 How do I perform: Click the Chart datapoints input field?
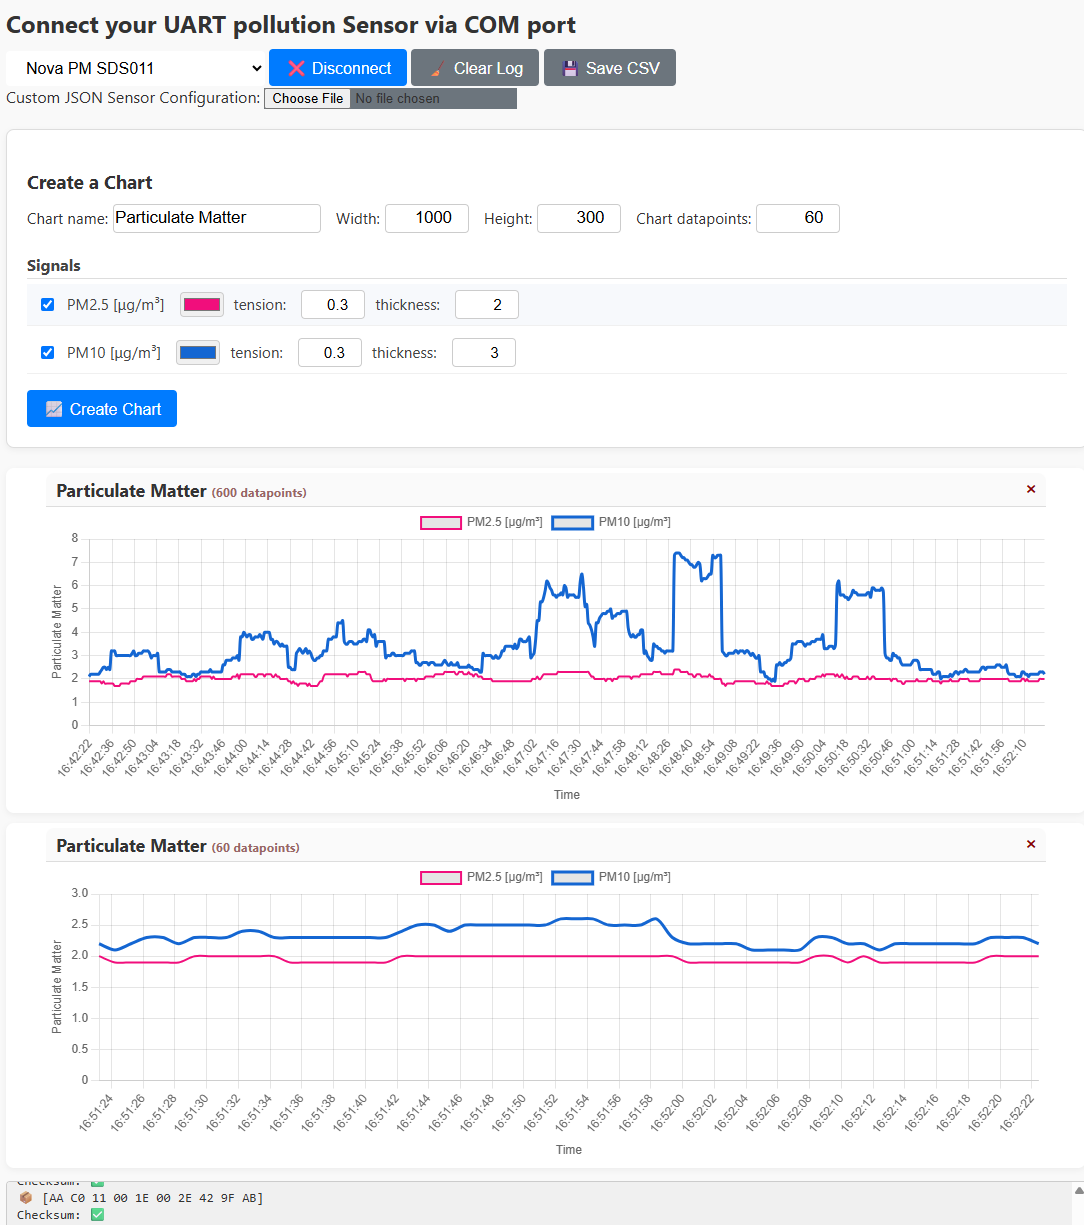[x=797, y=218]
